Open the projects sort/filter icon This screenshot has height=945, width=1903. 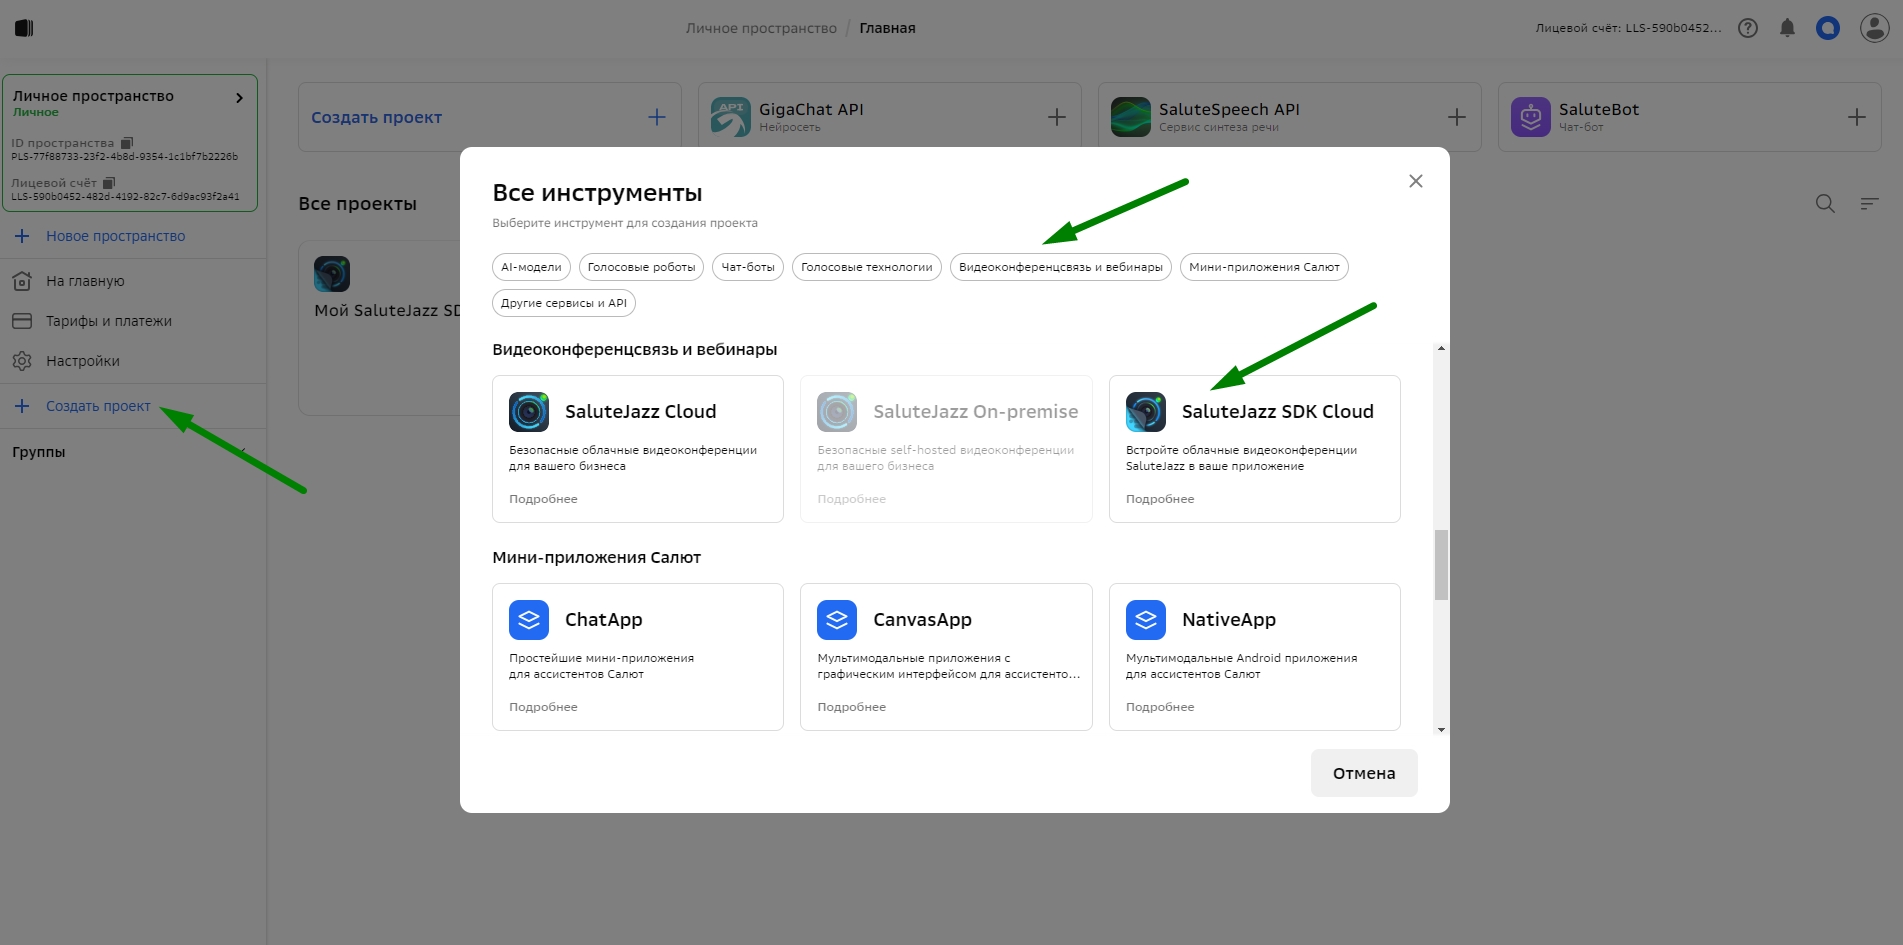pyautogui.click(x=1869, y=204)
